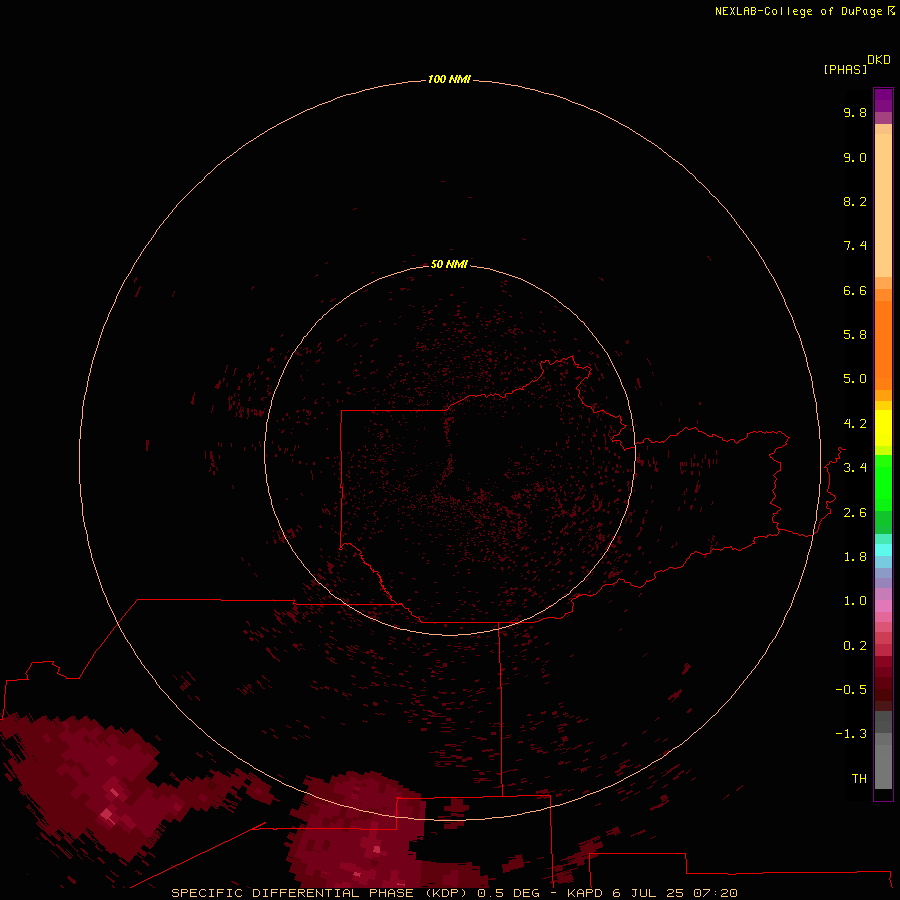Click the 50 NMI range ring label
Screen dimensions: 900x900
(449, 264)
